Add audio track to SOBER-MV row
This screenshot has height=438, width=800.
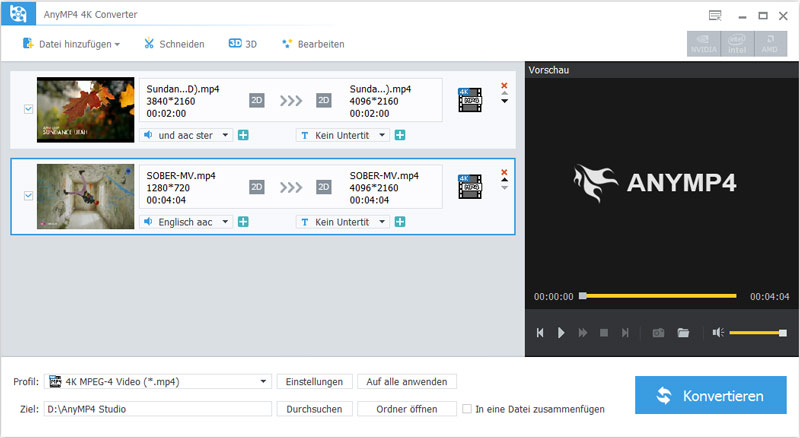click(243, 222)
